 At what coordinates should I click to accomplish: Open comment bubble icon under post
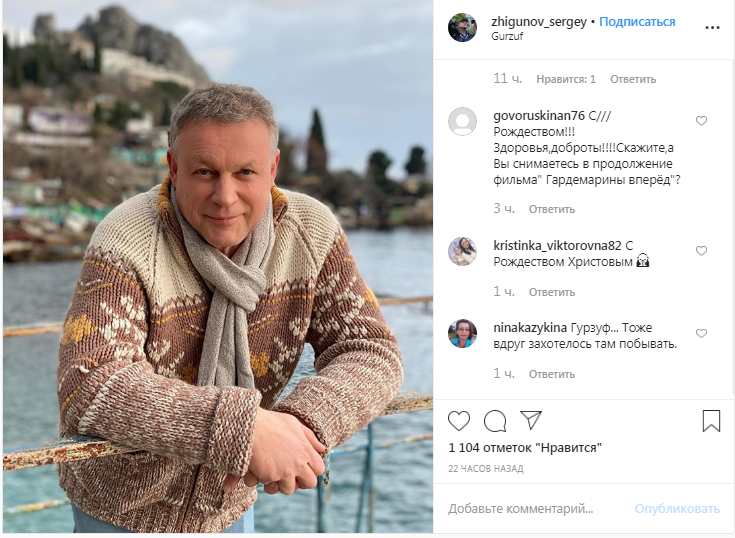(x=495, y=421)
